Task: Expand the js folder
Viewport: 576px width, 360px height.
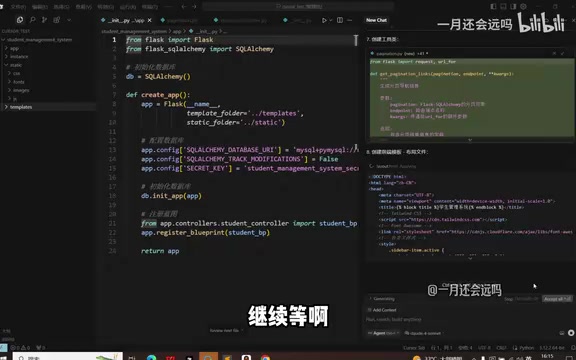Action: 15,98
